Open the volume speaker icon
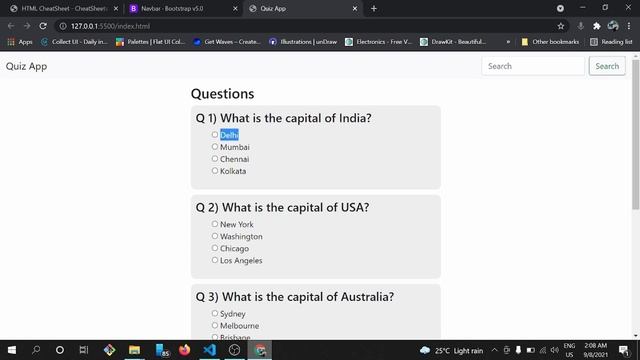Screen dimensions: 640x360 554,350
